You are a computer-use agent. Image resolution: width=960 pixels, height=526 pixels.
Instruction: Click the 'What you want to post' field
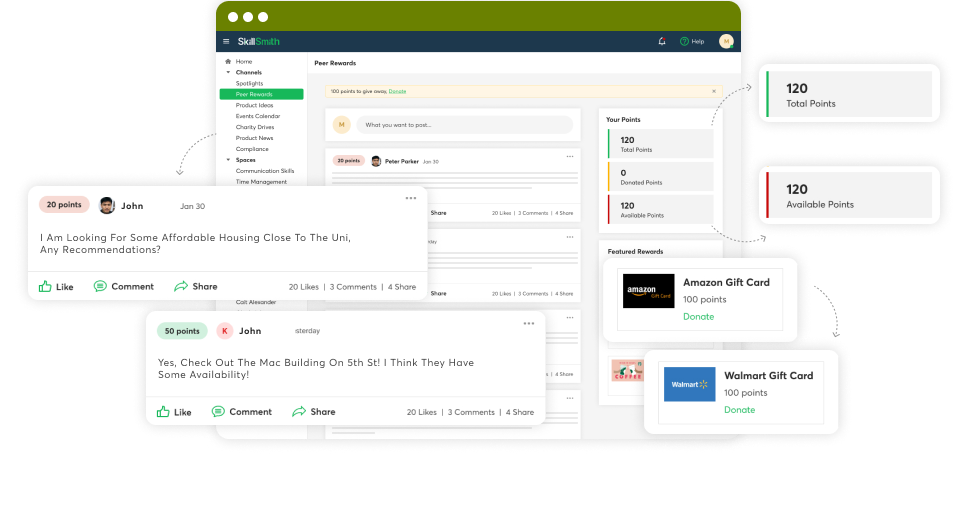[466, 125]
